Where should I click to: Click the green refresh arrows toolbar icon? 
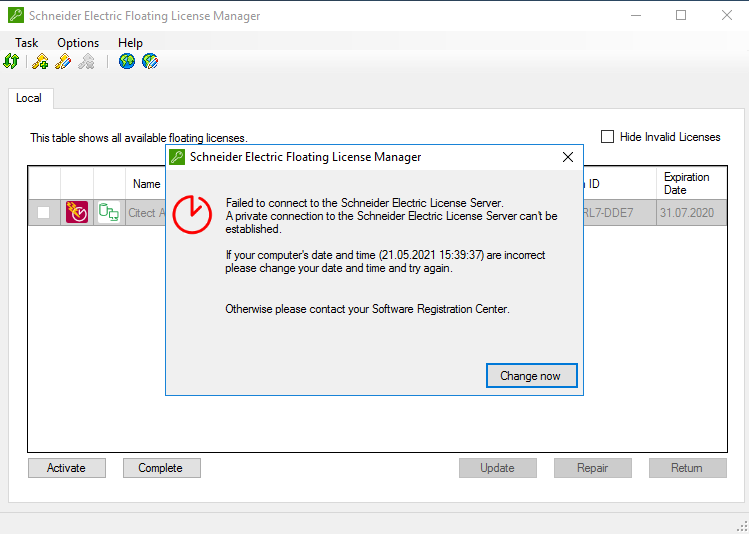[11, 62]
